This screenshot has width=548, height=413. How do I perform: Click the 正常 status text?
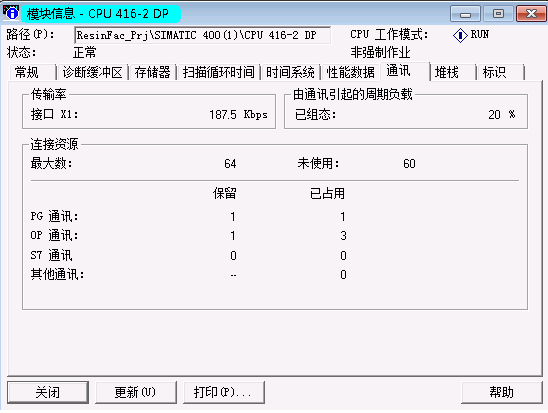coord(85,53)
